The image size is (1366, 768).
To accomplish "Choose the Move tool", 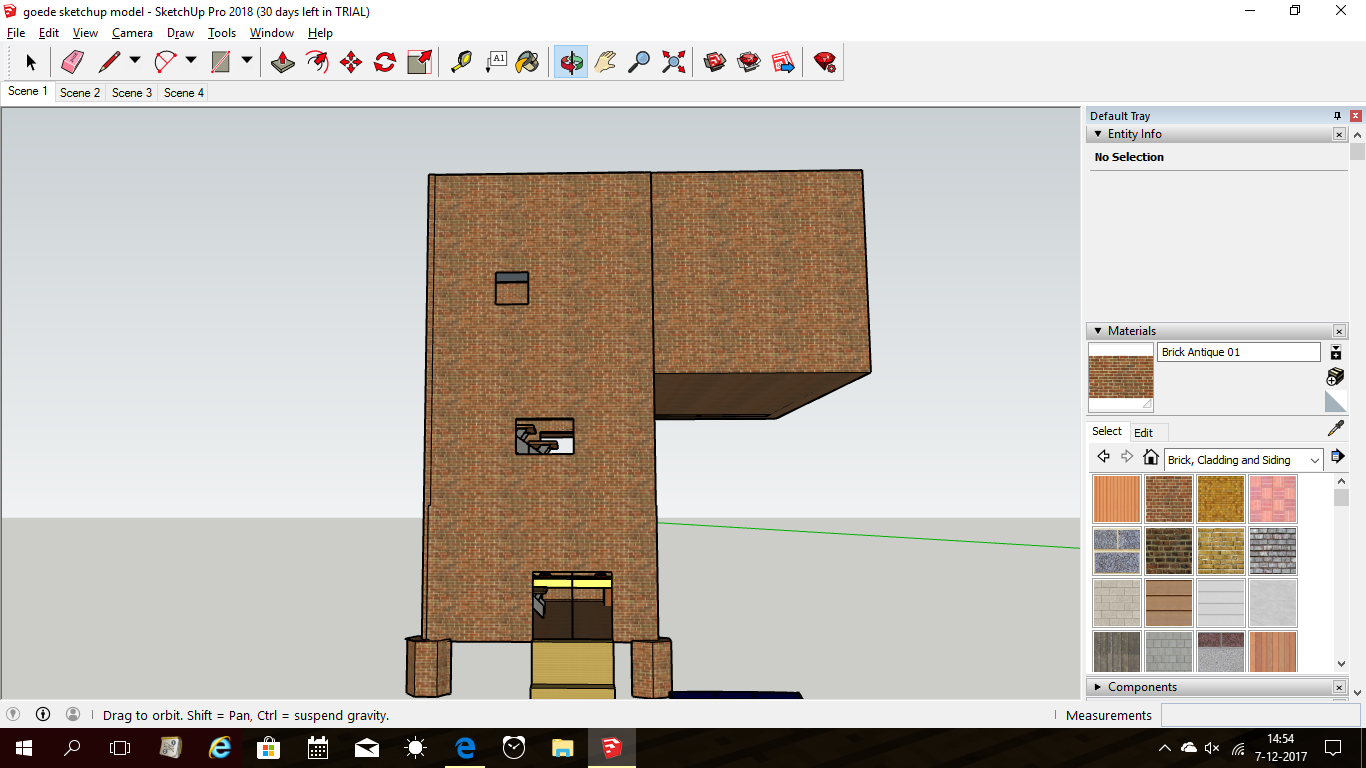I will (351, 62).
